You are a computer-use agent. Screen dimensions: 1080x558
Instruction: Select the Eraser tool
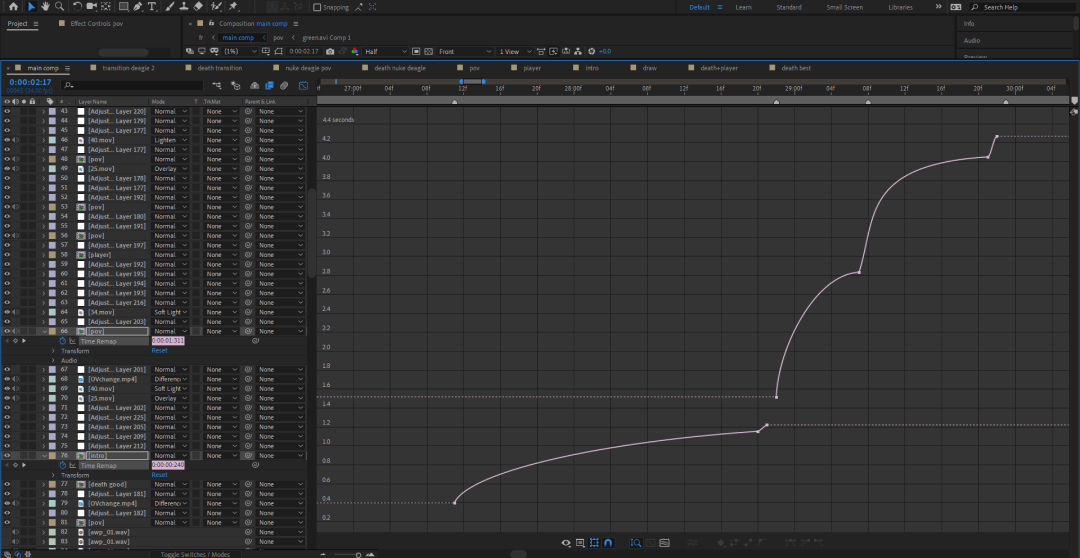pyautogui.click(x=198, y=7)
